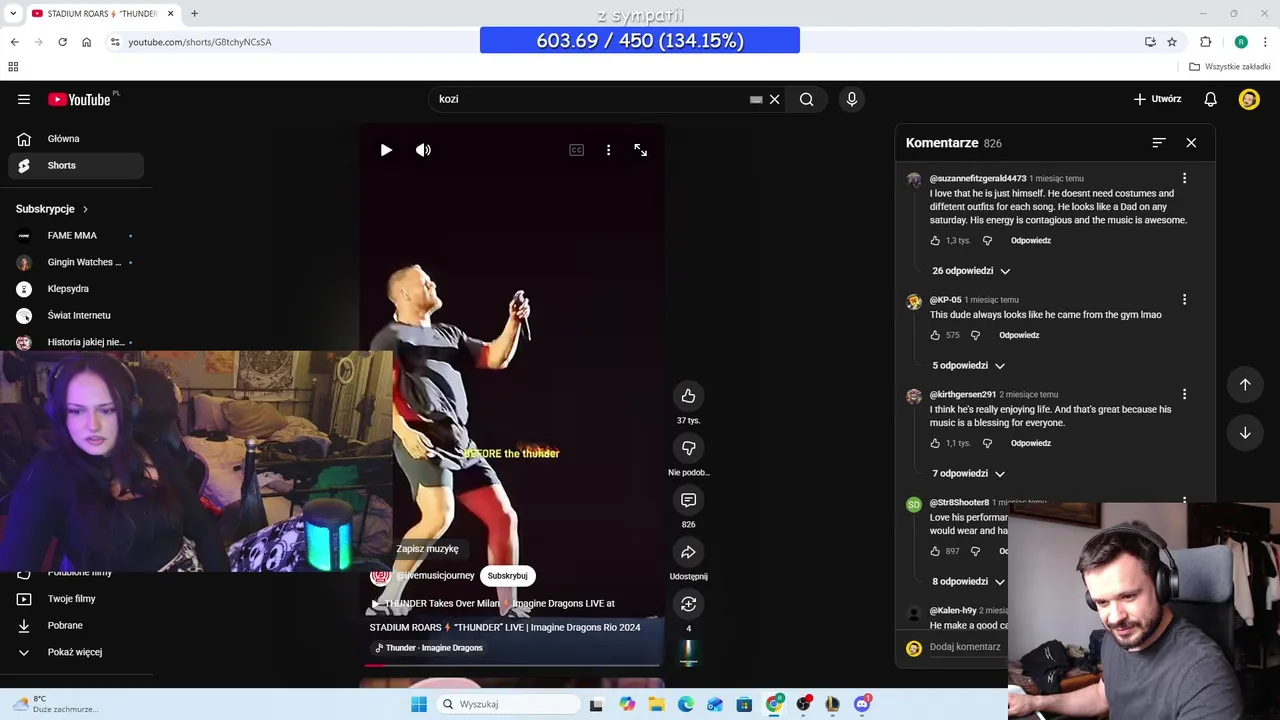Open Discord from the taskbar
This screenshot has width=1280, height=720.
point(862,704)
